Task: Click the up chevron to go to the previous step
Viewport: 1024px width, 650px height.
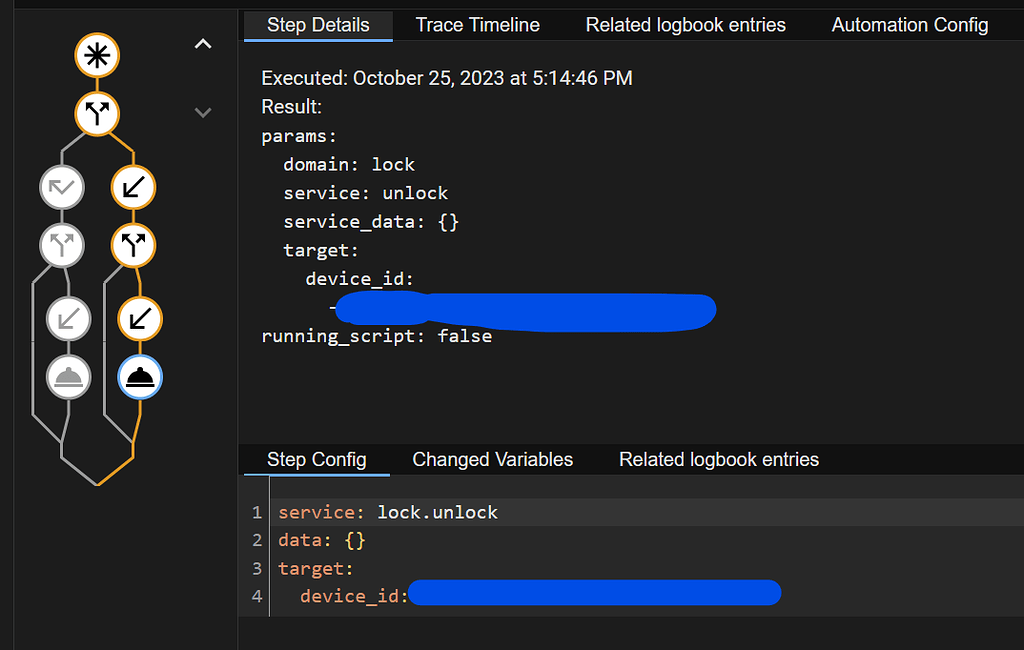Action: click(202, 44)
